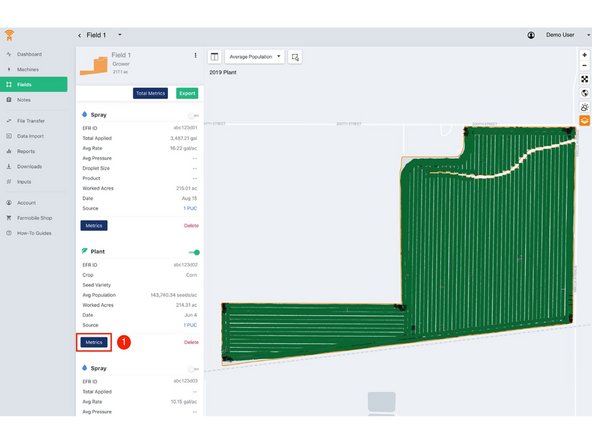Click the Account person icon
The height and width of the screenshot is (444, 592).
9,203
